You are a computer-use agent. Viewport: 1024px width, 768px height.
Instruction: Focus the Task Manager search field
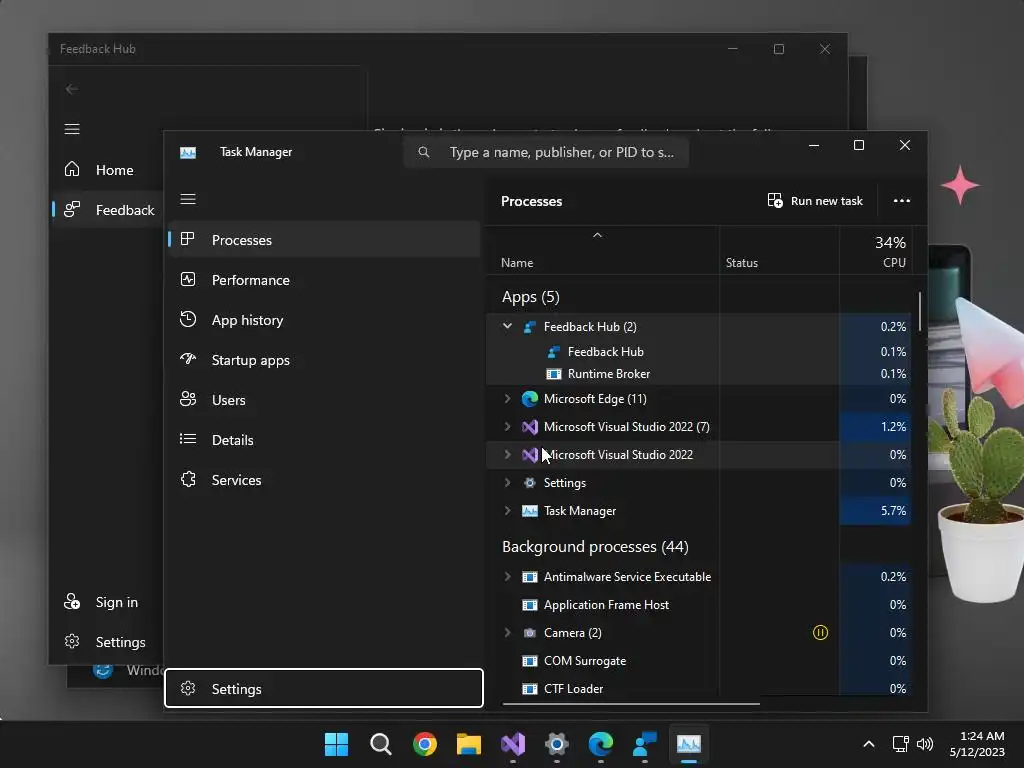(x=546, y=152)
